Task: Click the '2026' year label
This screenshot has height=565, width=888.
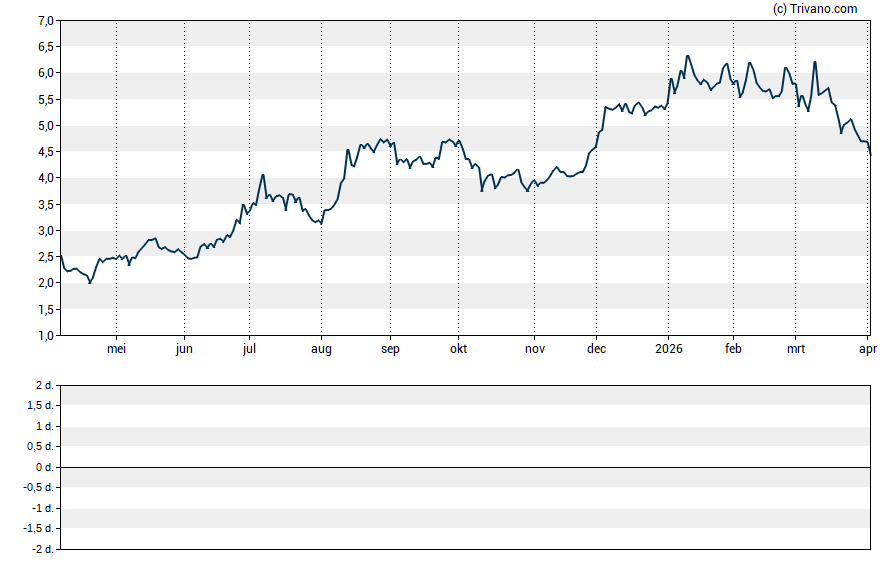Action: coord(669,349)
